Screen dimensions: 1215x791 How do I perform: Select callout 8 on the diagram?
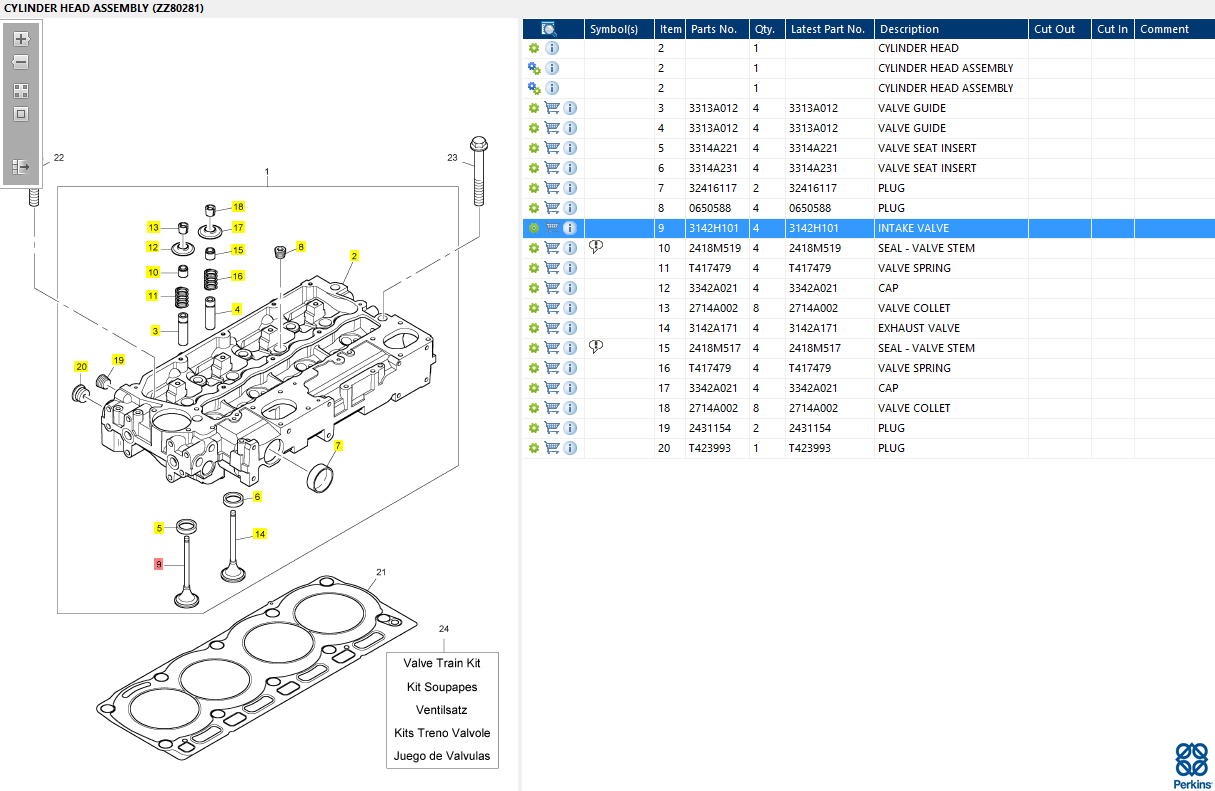coord(300,246)
